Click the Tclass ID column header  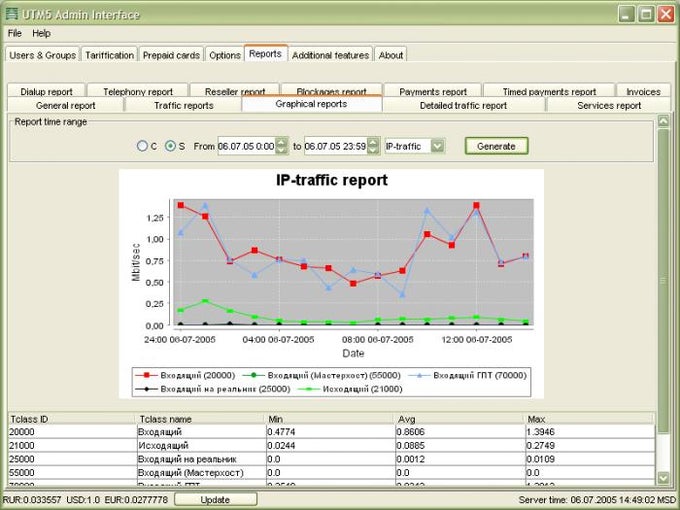click(72, 419)
